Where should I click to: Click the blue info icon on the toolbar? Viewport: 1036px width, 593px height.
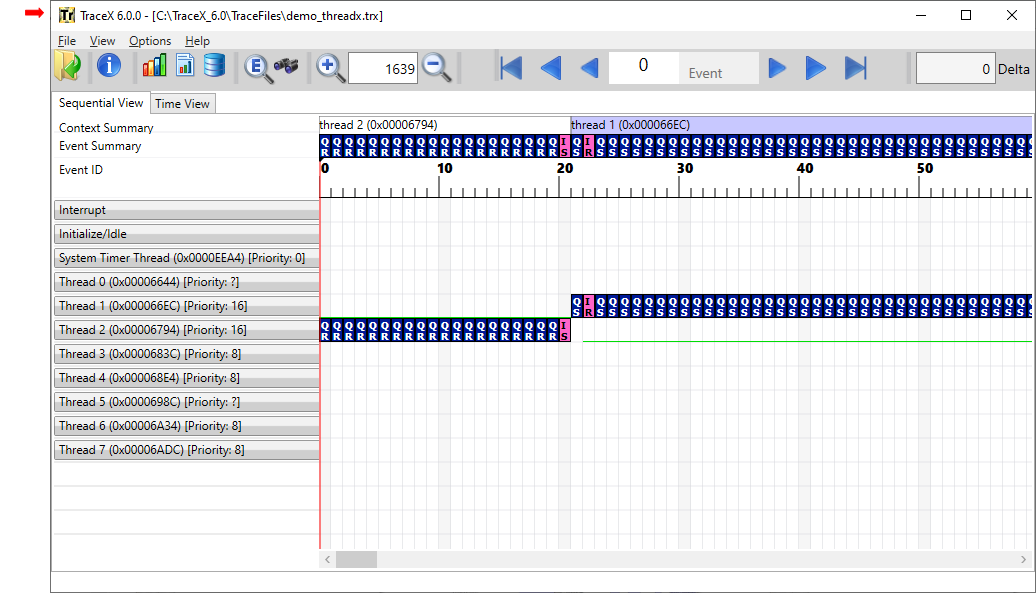[108, 67]
